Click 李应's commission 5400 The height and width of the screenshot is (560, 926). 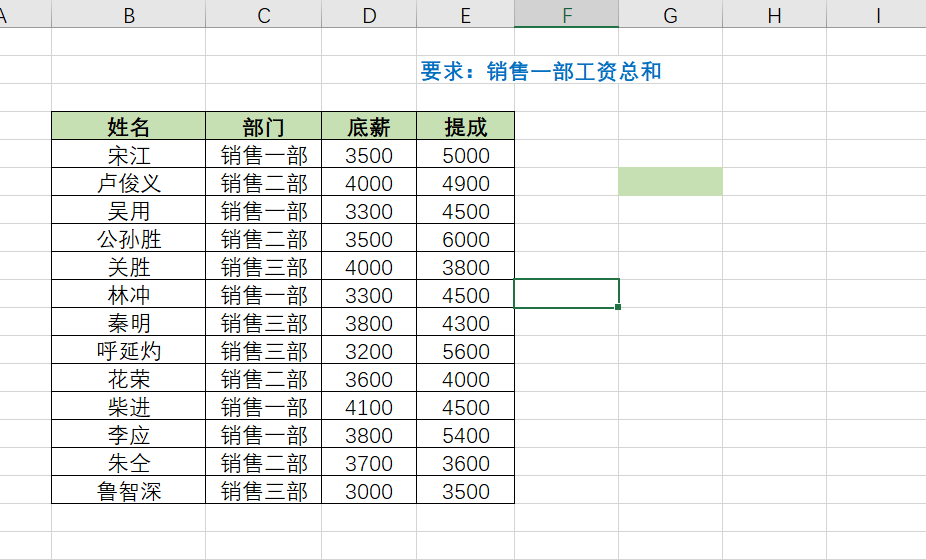[x=465, y=434]
